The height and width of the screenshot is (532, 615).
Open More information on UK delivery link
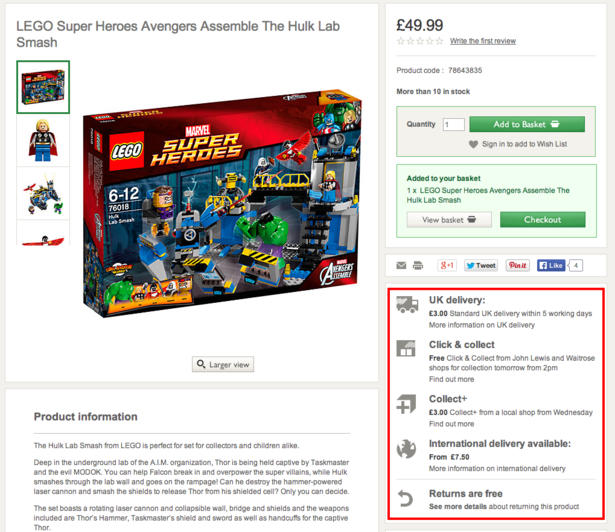pyautogui.click(x=482, y=325)
